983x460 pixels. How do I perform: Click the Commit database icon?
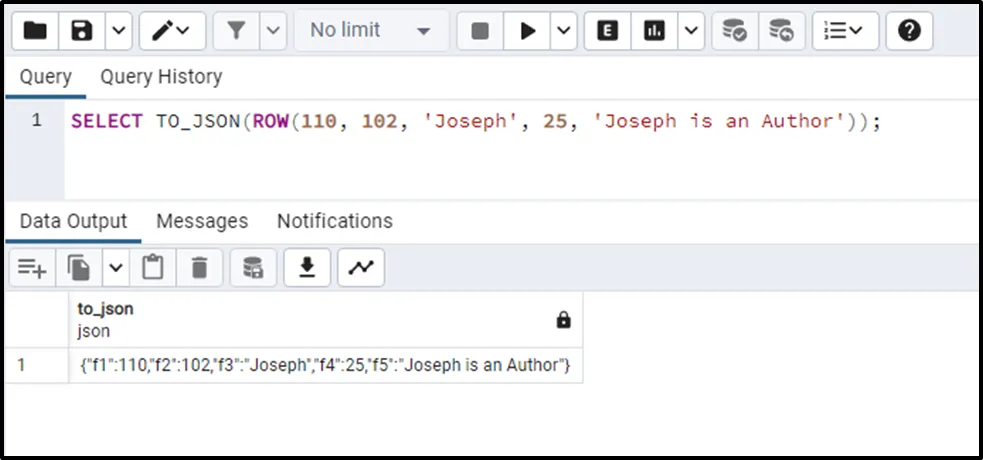point(735,31)
